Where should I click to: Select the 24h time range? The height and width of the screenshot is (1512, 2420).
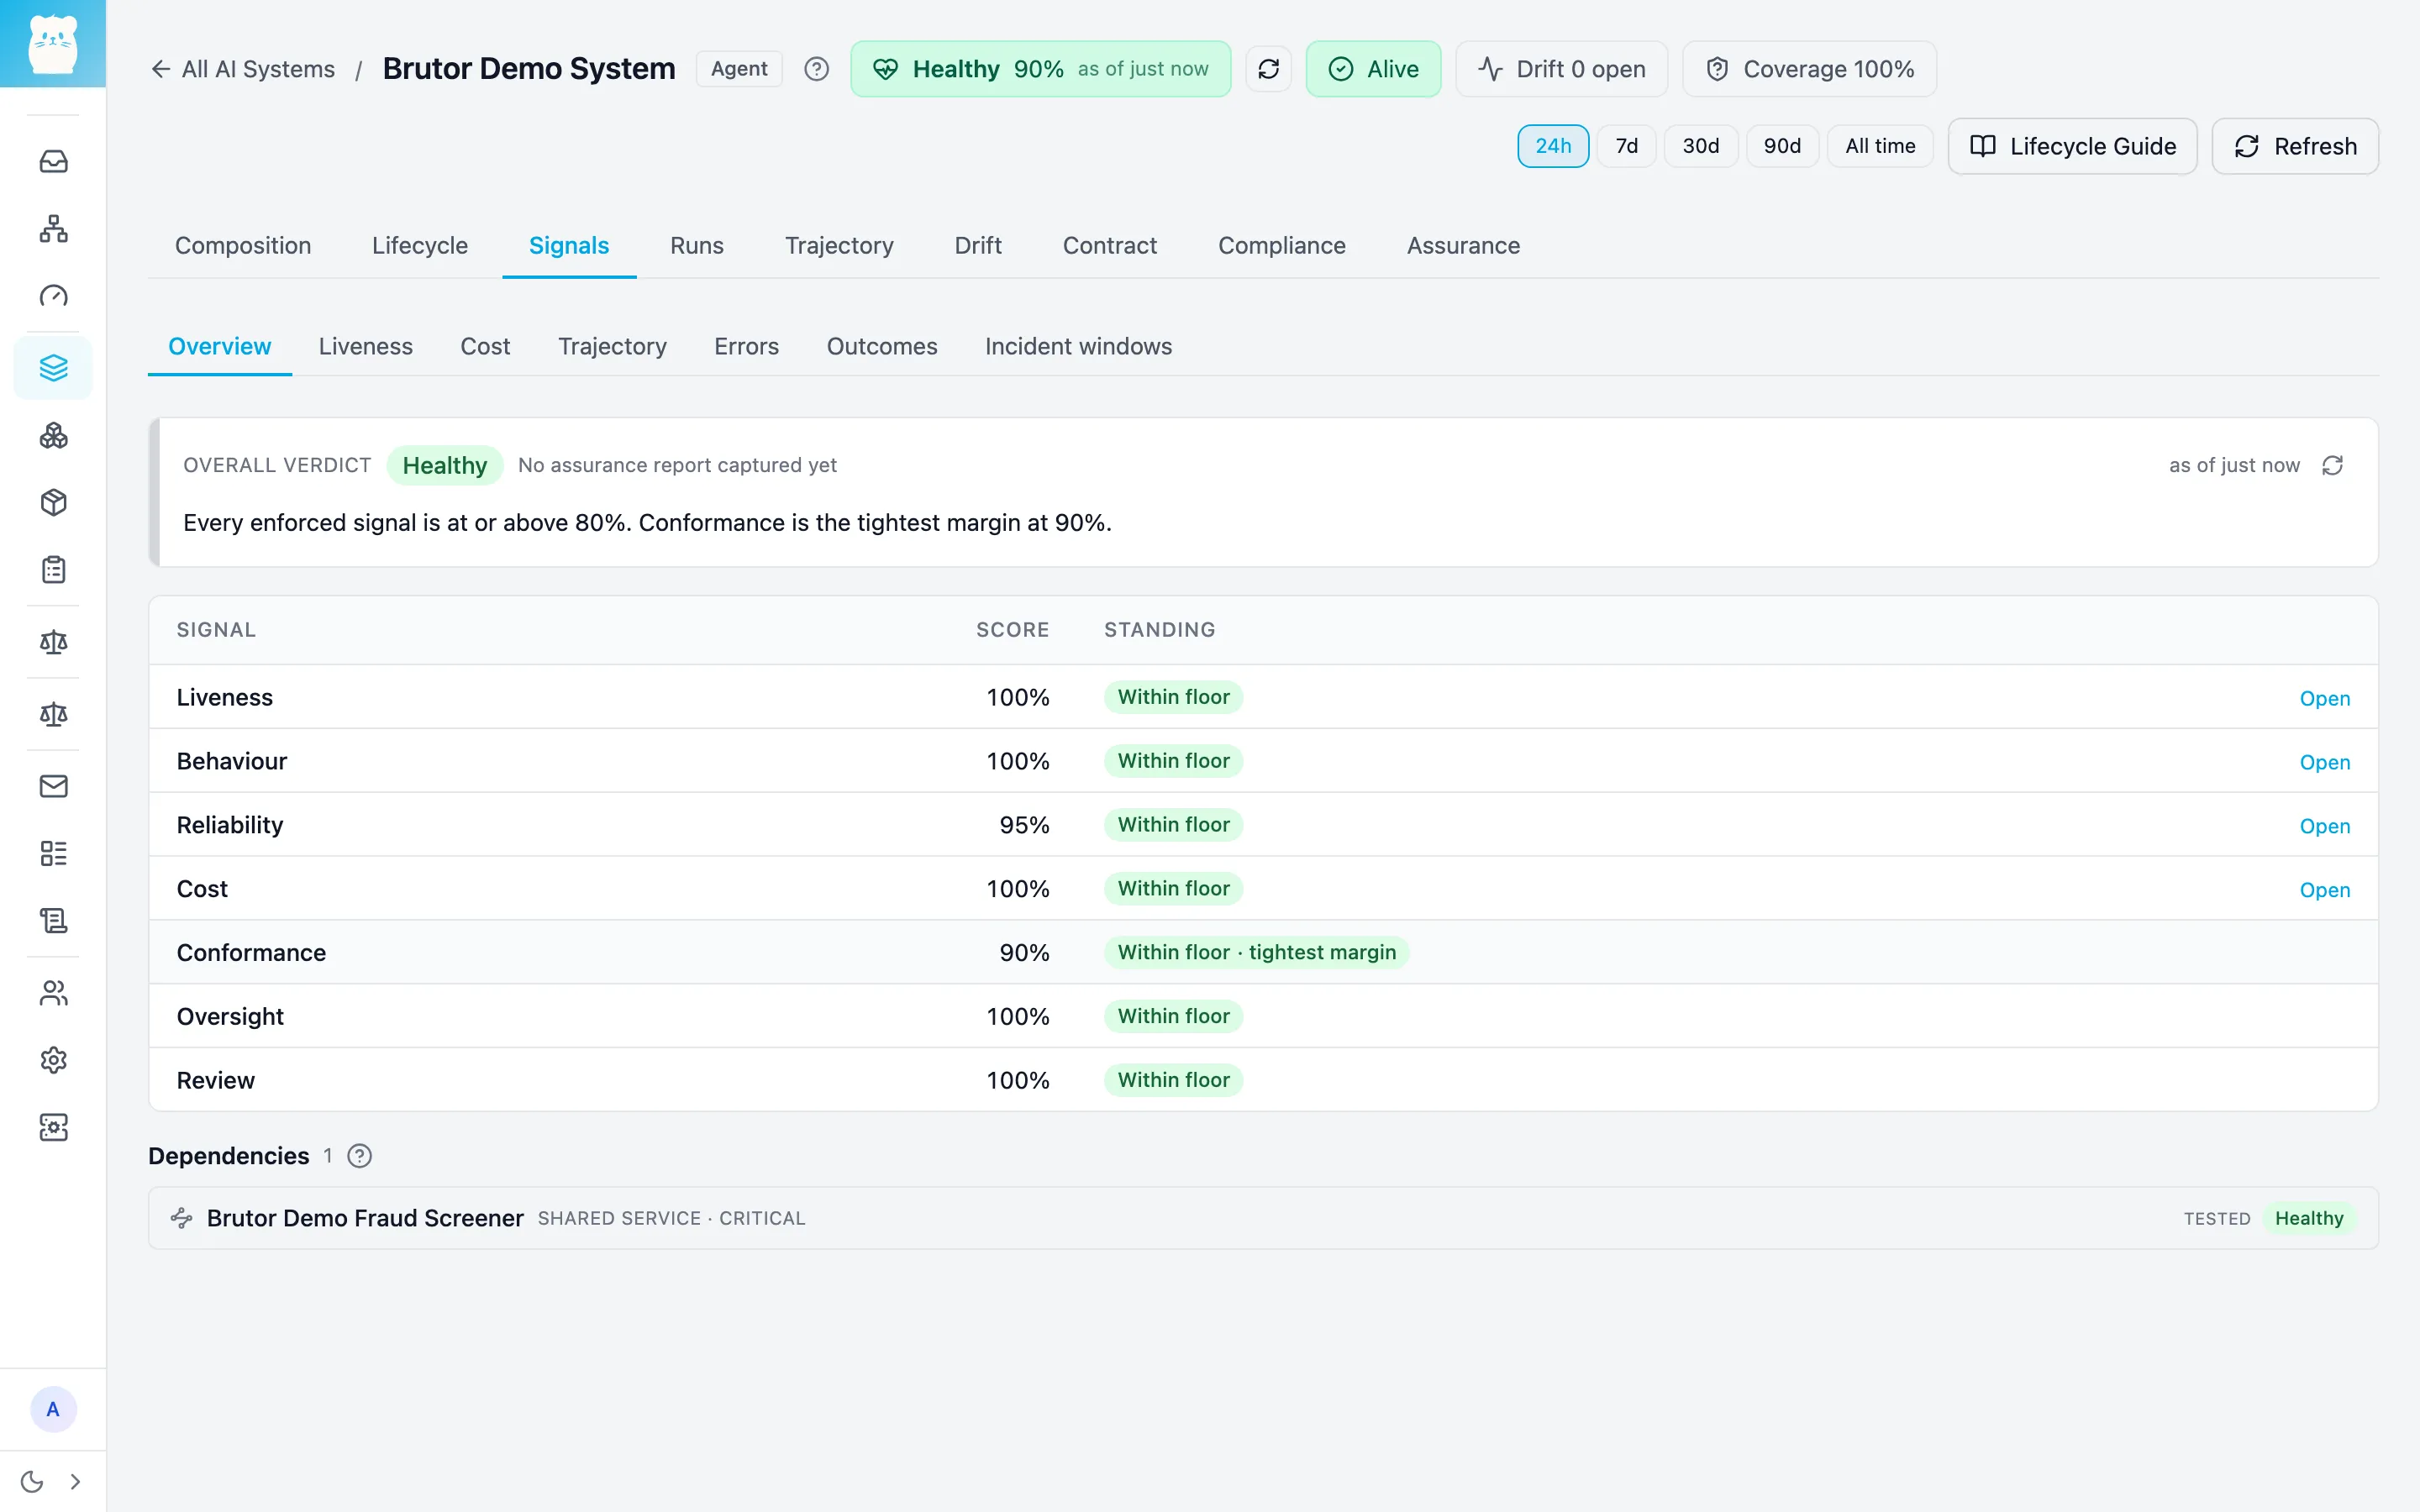coord(1553,146)
